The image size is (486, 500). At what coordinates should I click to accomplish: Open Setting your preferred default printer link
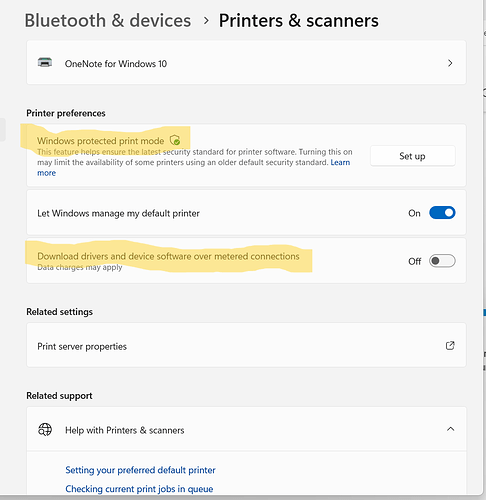tap(140, 470)
